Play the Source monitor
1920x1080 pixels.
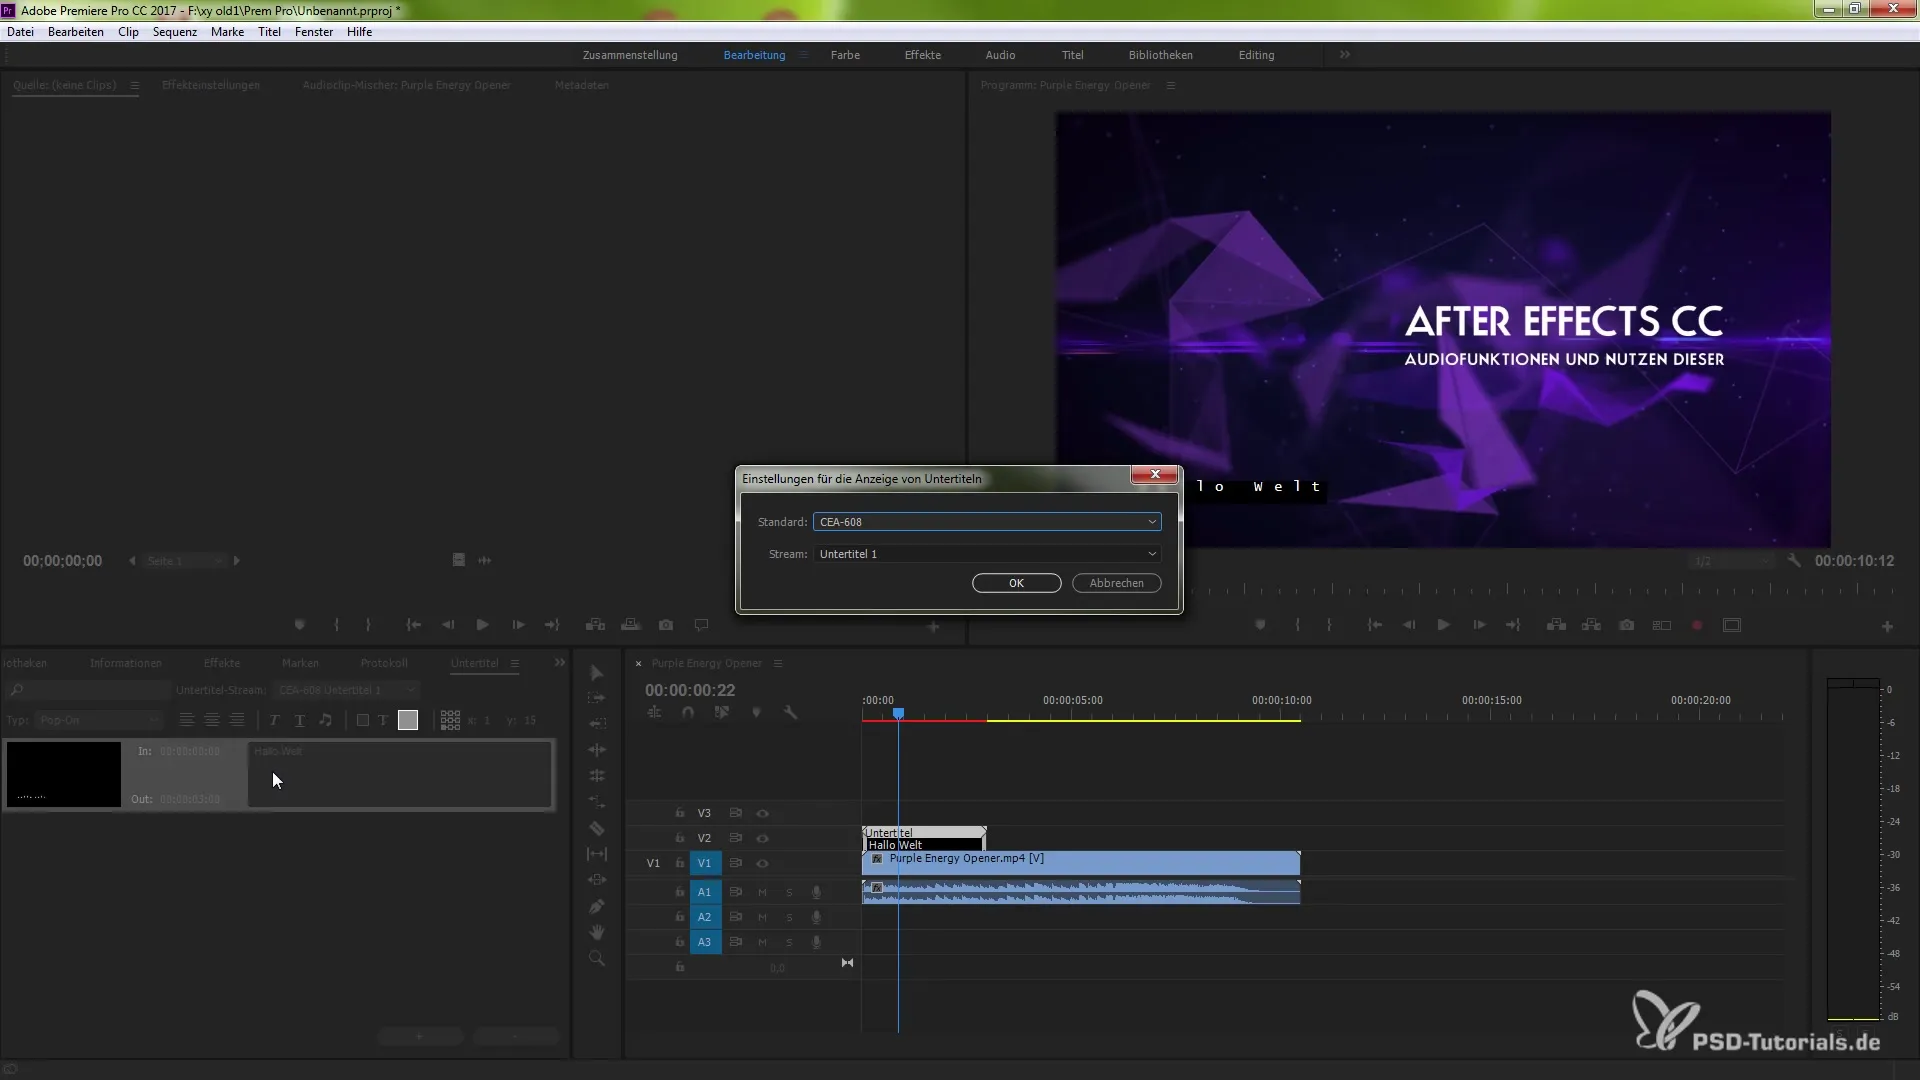click(482, 625)
